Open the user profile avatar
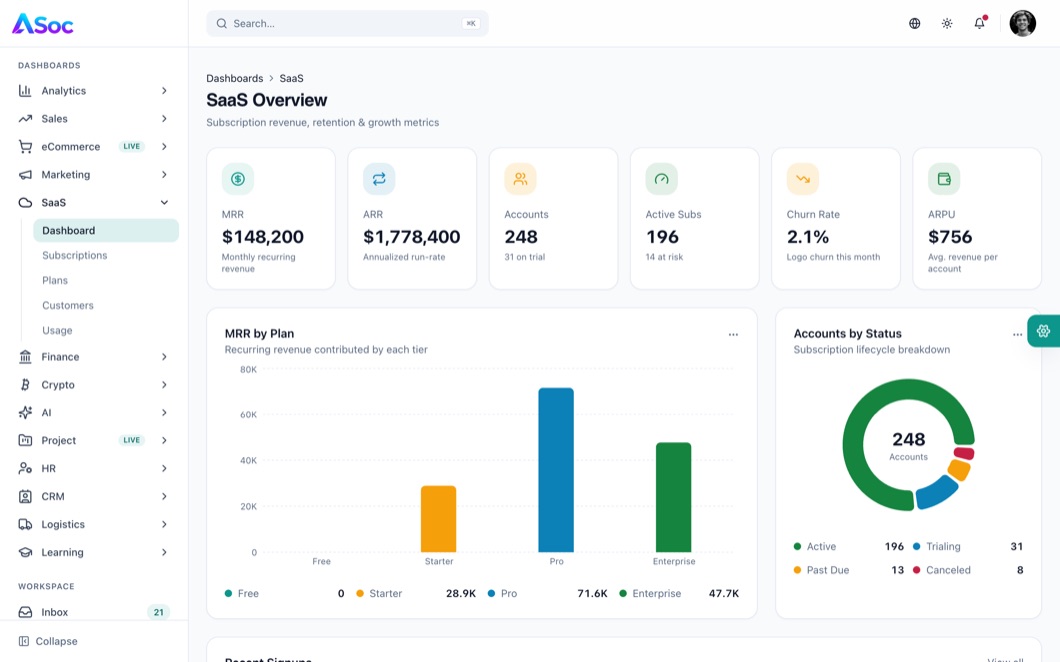This screenshot has height=662, width=1060. pyautogui.click(x=1023, y=24)
